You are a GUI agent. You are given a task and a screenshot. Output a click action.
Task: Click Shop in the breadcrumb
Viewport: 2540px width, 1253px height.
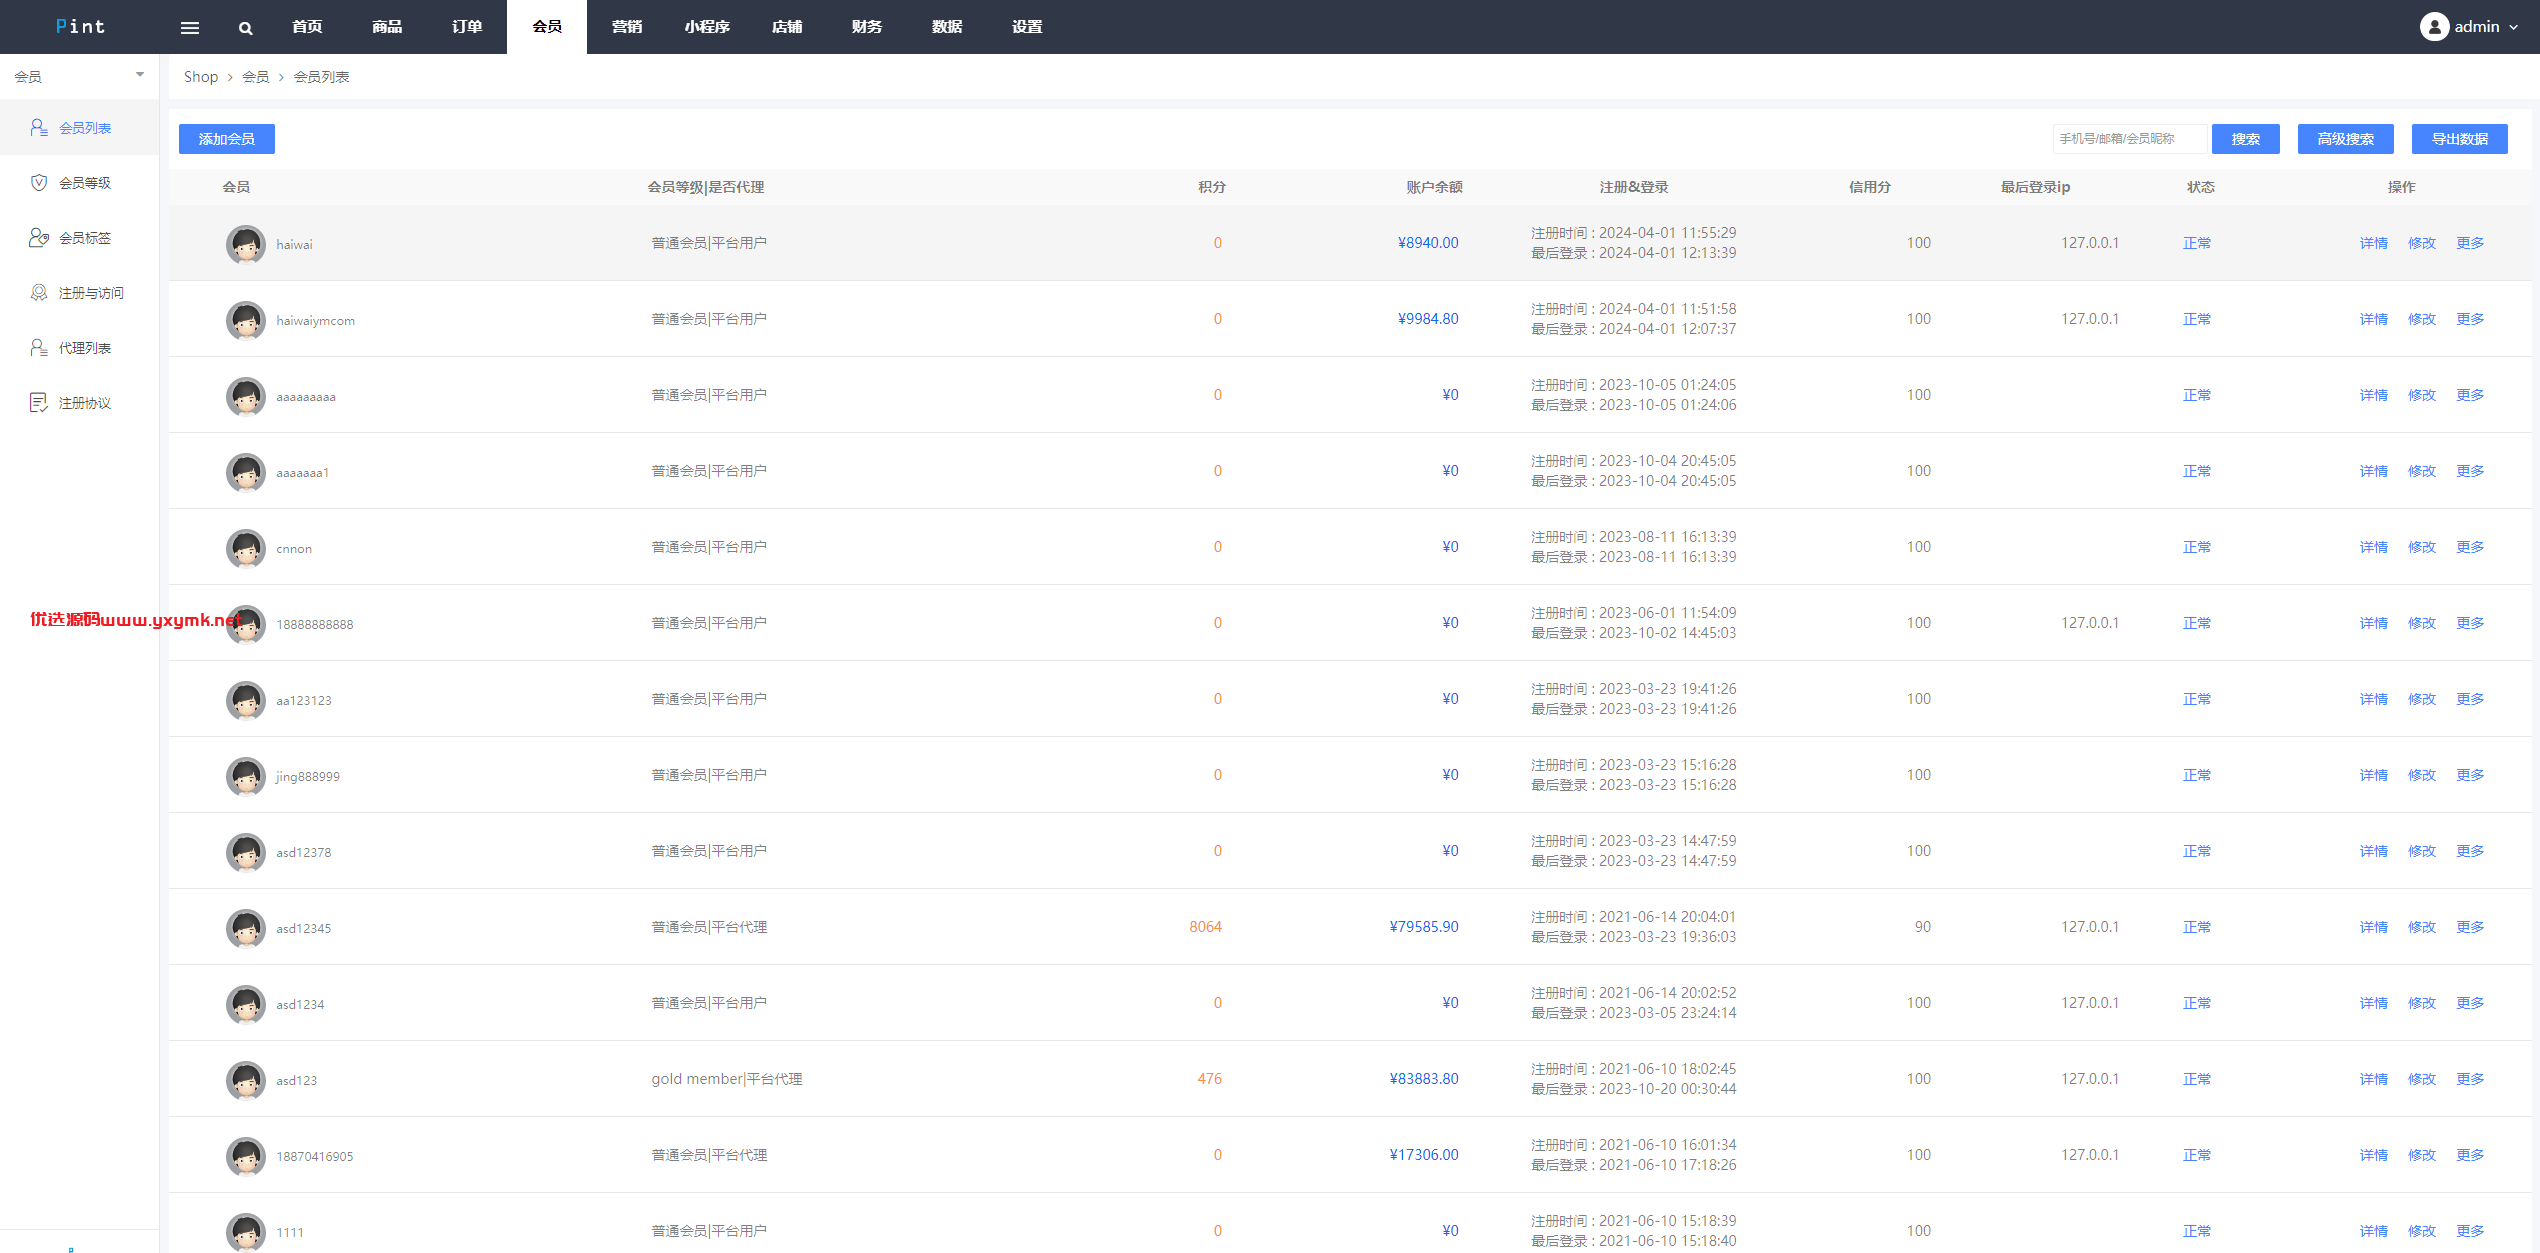(201, 77)
